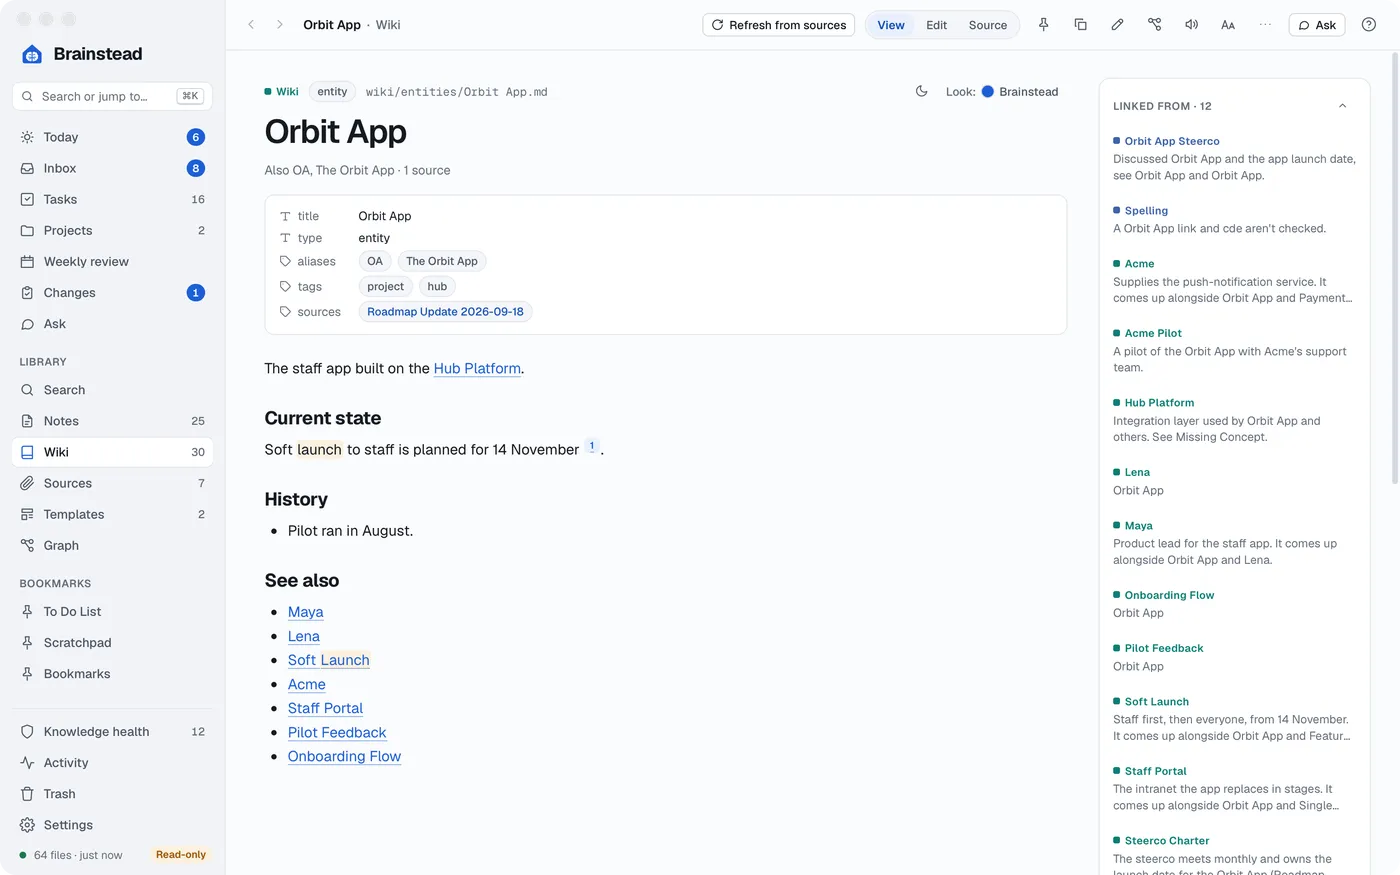Open Knowledge health in sidebar
This screenshot has height=875, width=1400.
click(112, 731)
